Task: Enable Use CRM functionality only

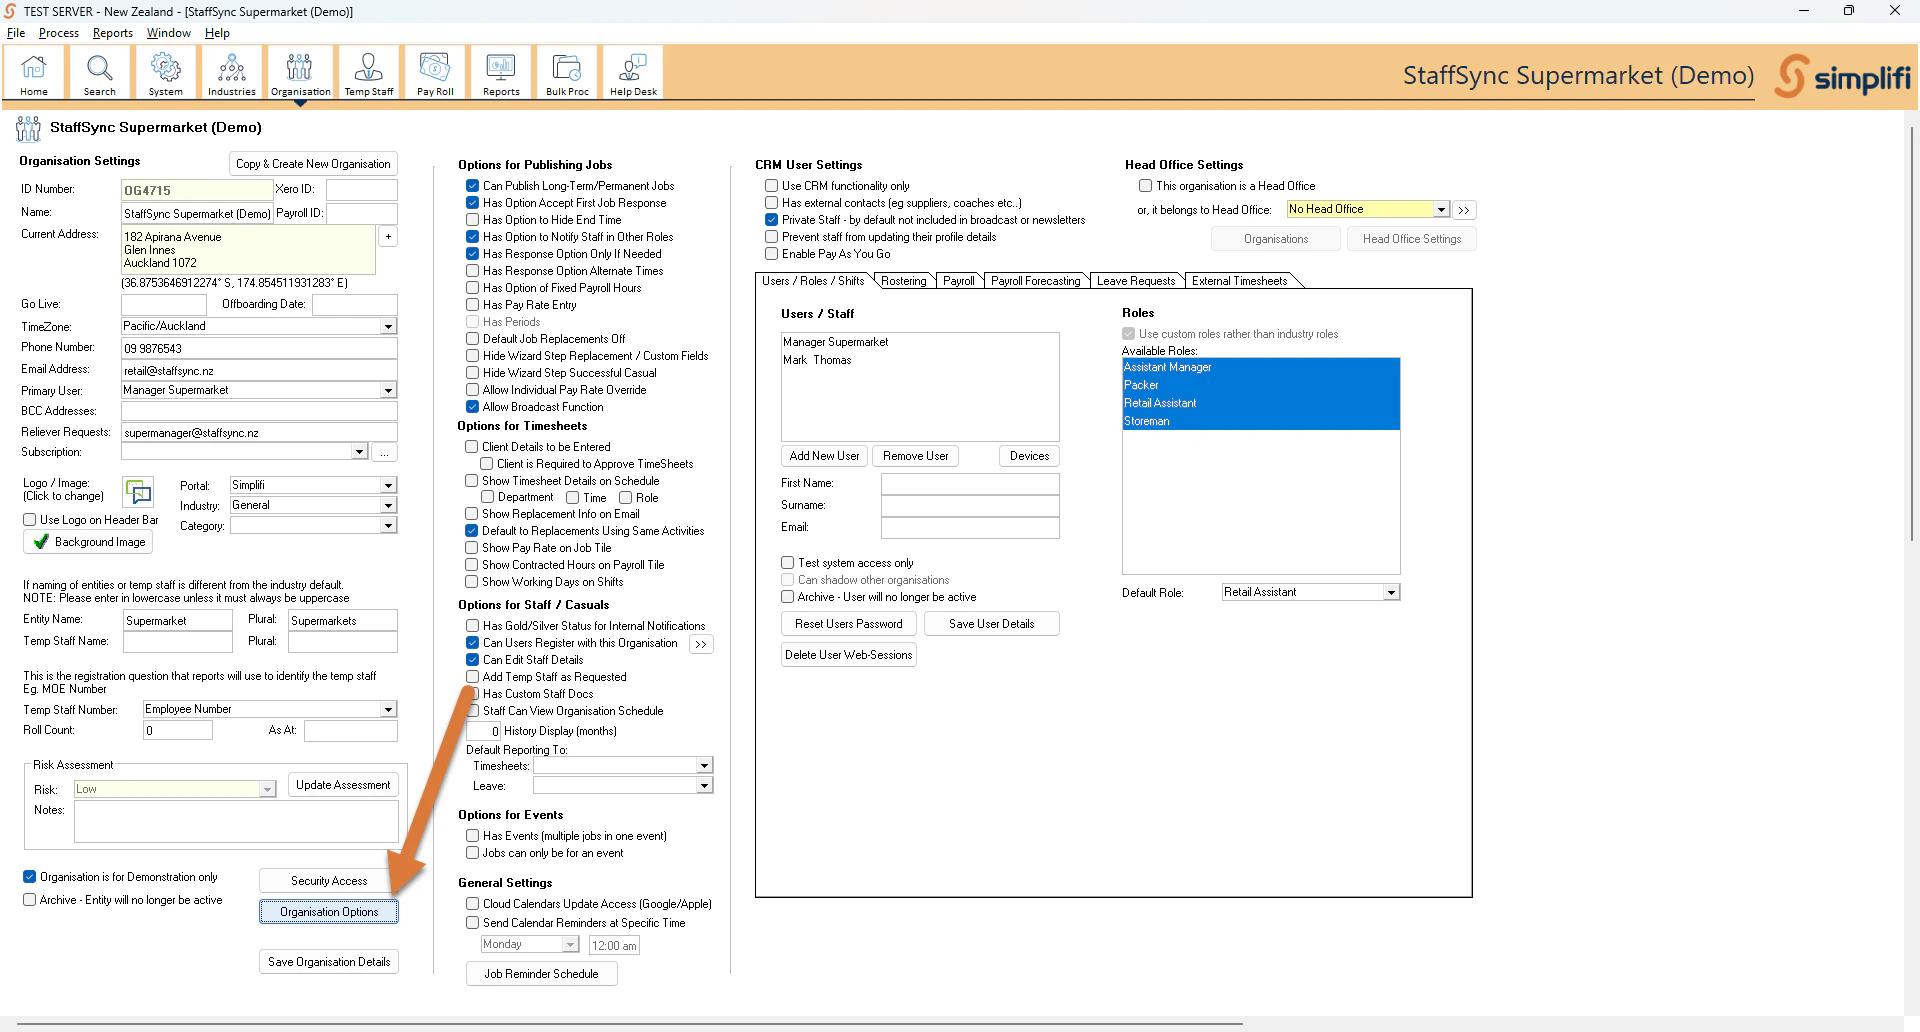Action: tap(771, 186)
